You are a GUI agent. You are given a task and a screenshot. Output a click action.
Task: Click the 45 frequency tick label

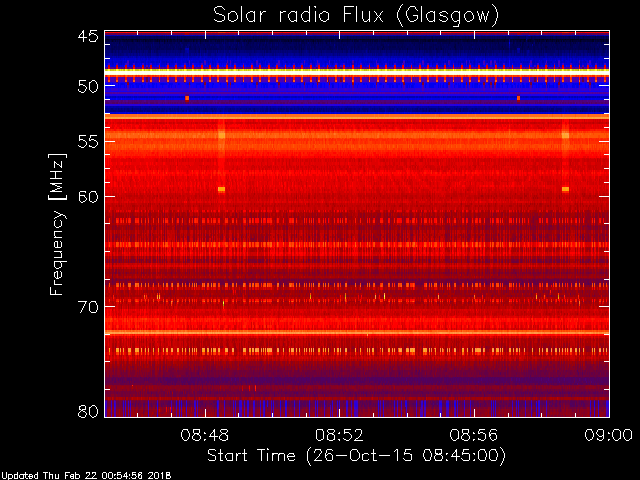coord(88,36)
